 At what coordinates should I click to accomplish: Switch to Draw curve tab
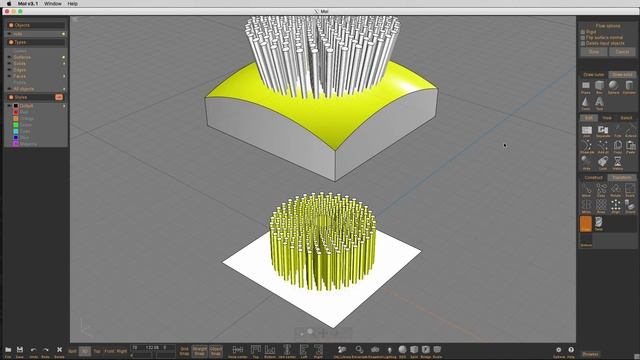click(x=593, y=75)
